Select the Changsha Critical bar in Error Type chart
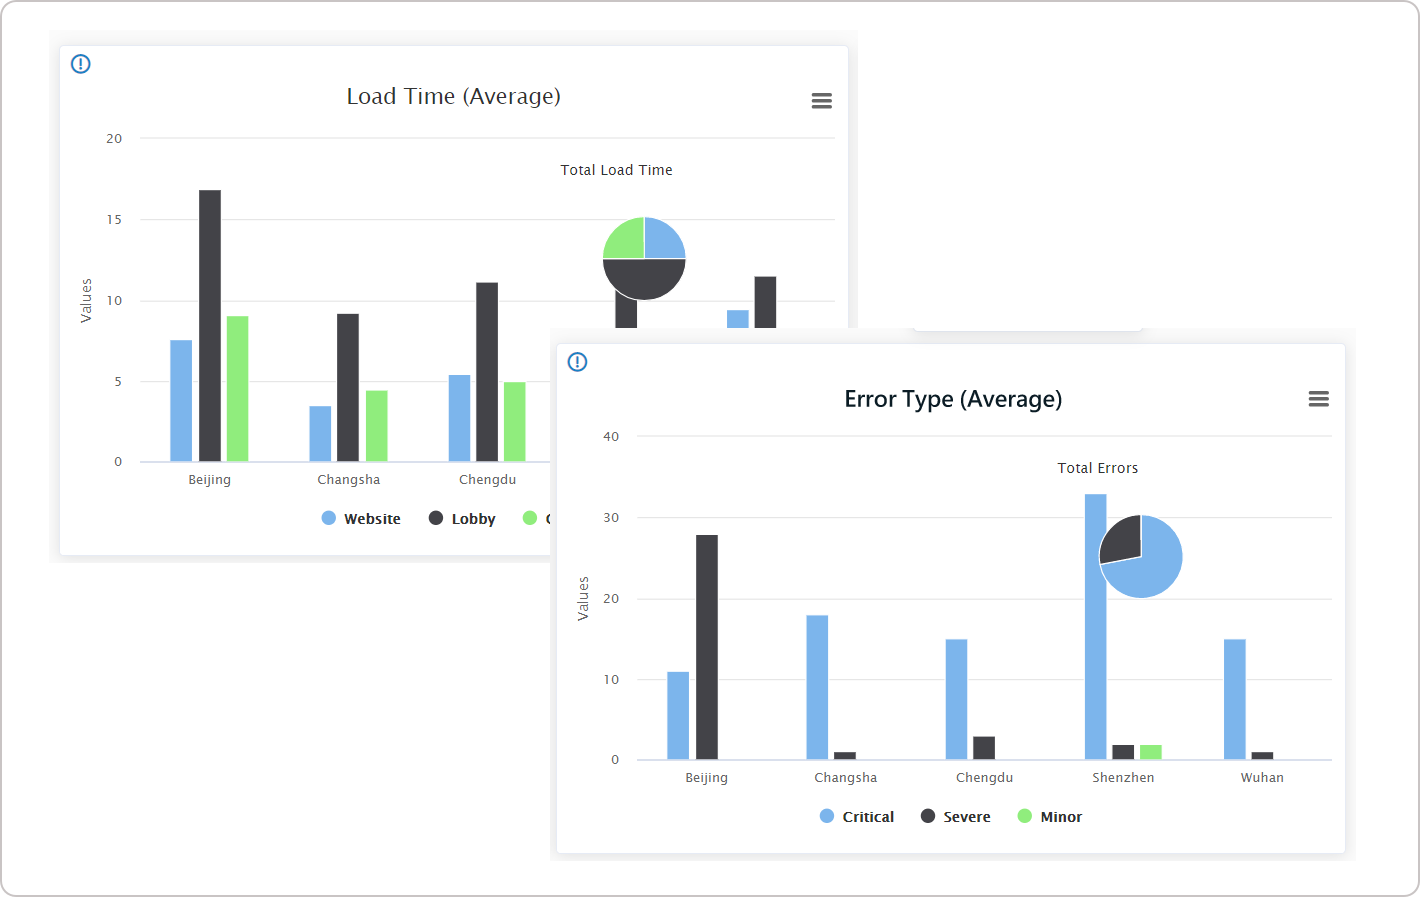1420x897 pixels. pyautogui.click(x=817, y=687)
